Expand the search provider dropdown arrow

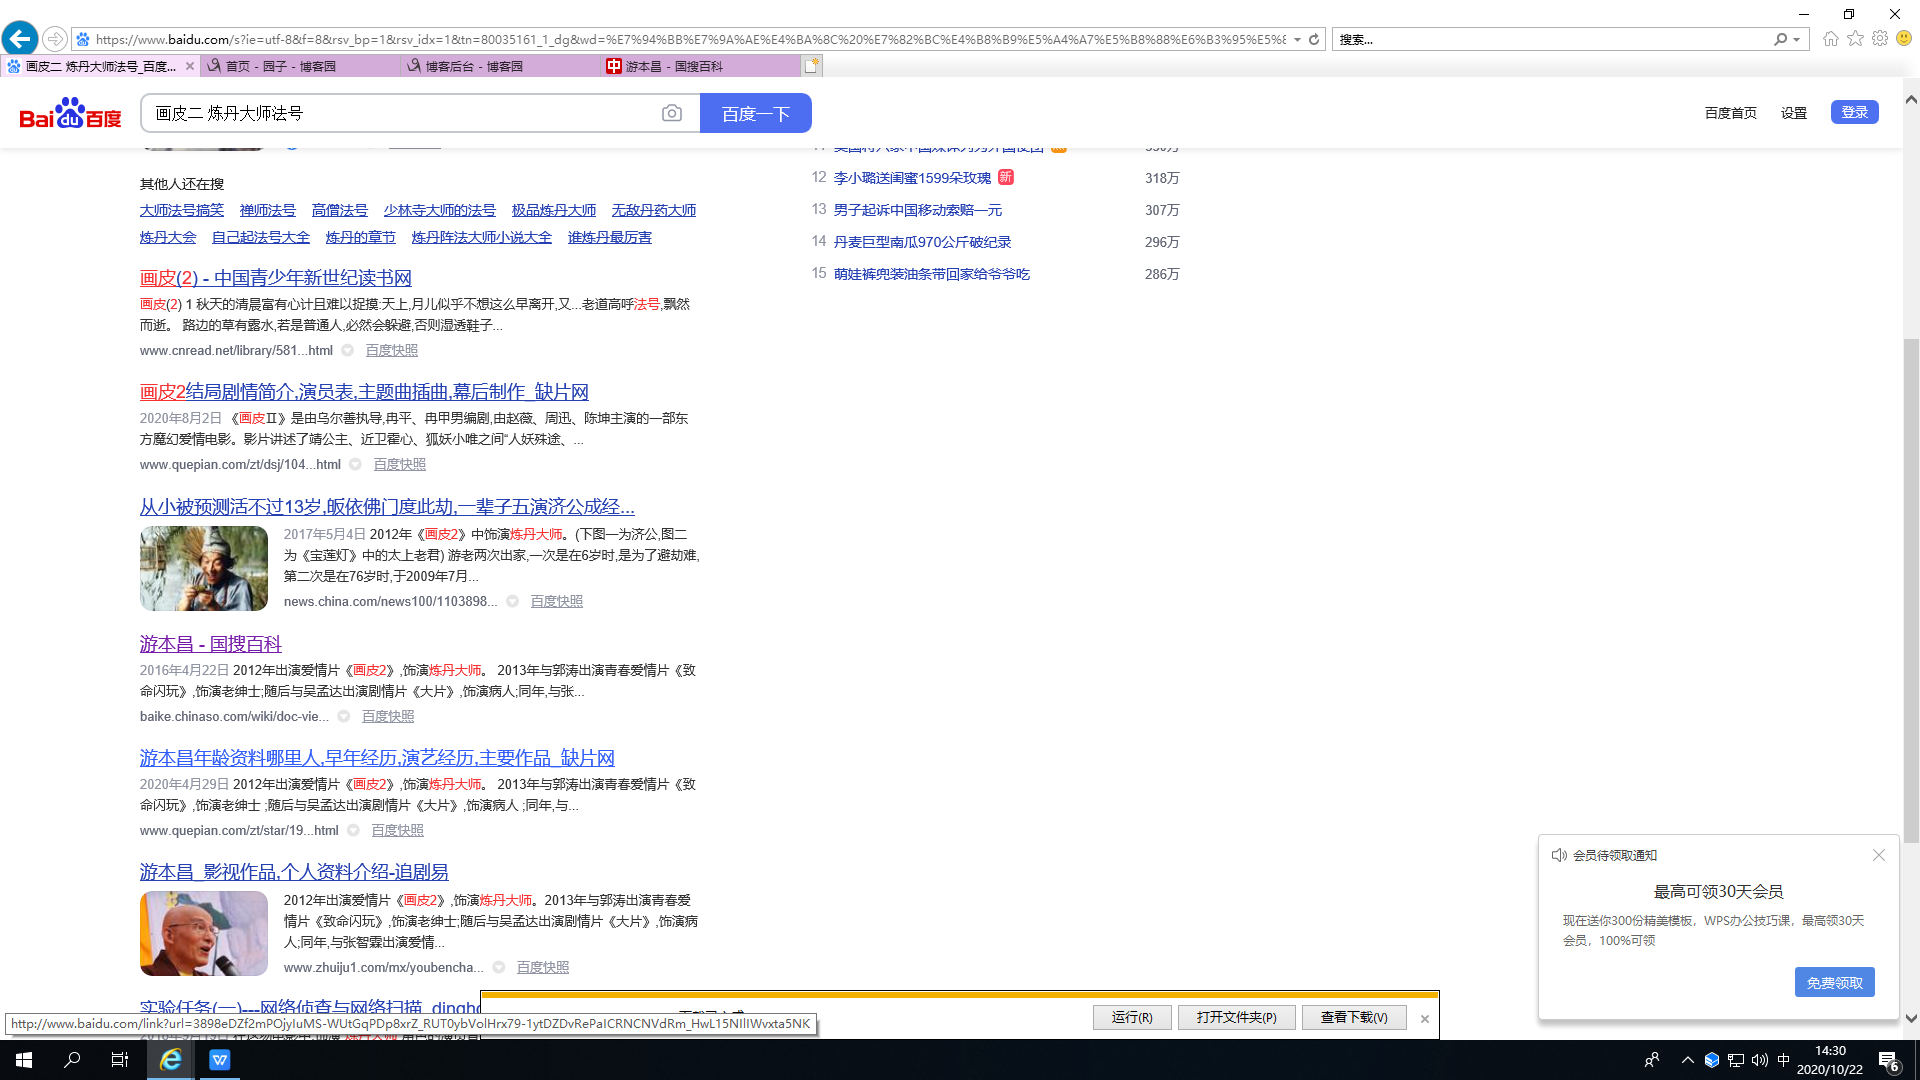1797,40
